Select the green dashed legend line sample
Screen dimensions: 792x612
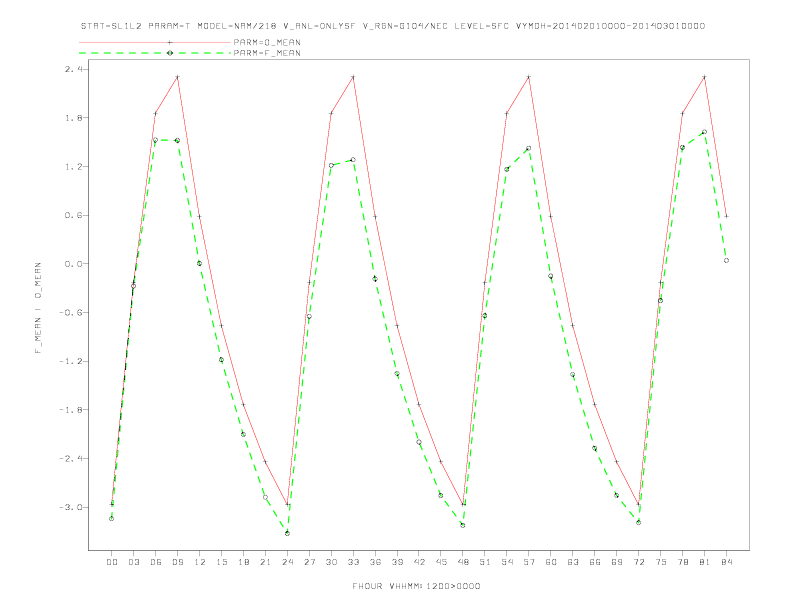pyautogui.click(x=155, y=53)
